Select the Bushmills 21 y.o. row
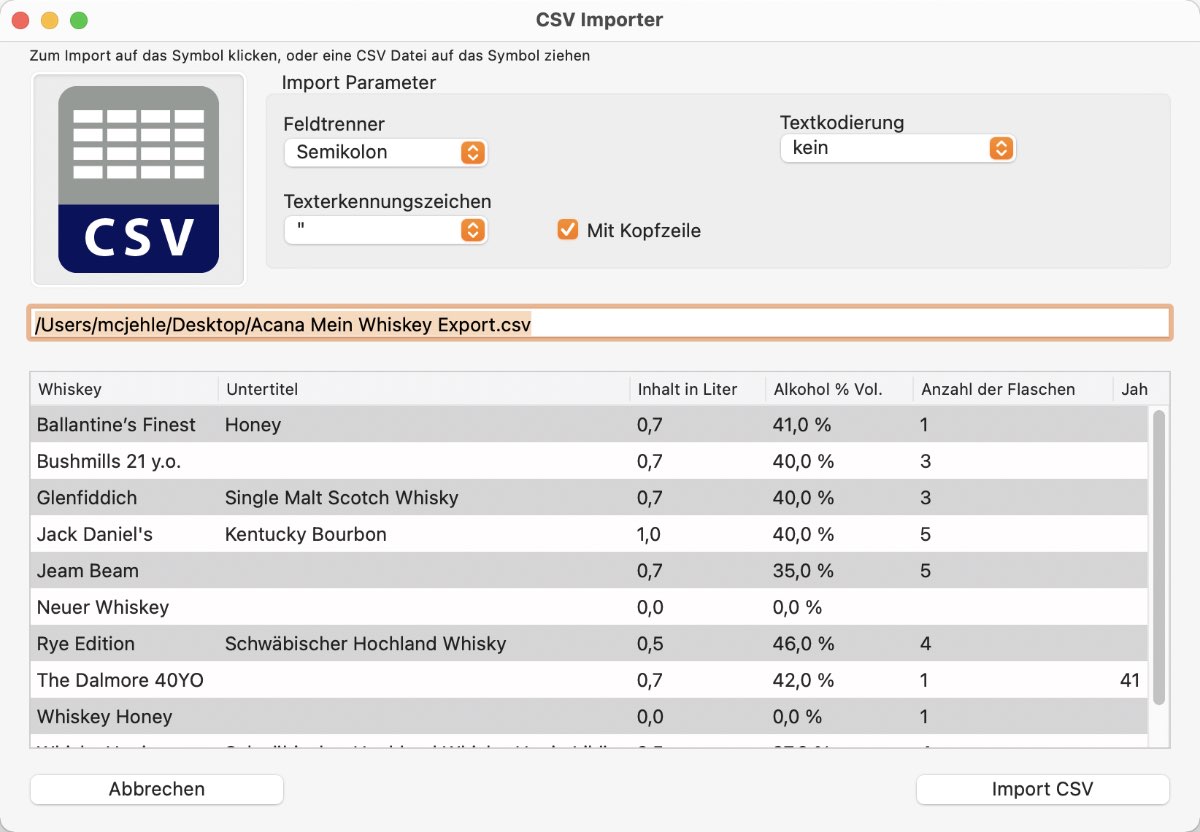Screen dimensions: 1200x832 589,461
